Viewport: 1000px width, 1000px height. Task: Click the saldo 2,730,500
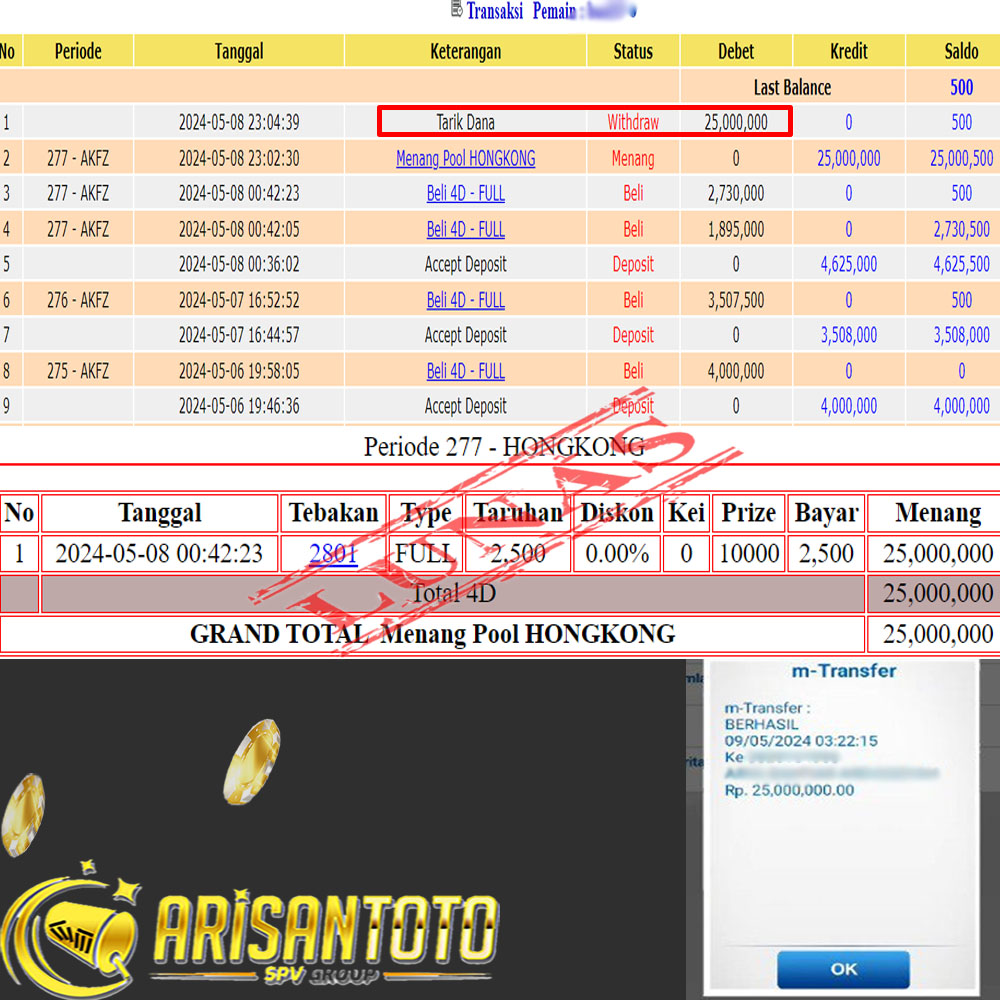coord(961,229)
